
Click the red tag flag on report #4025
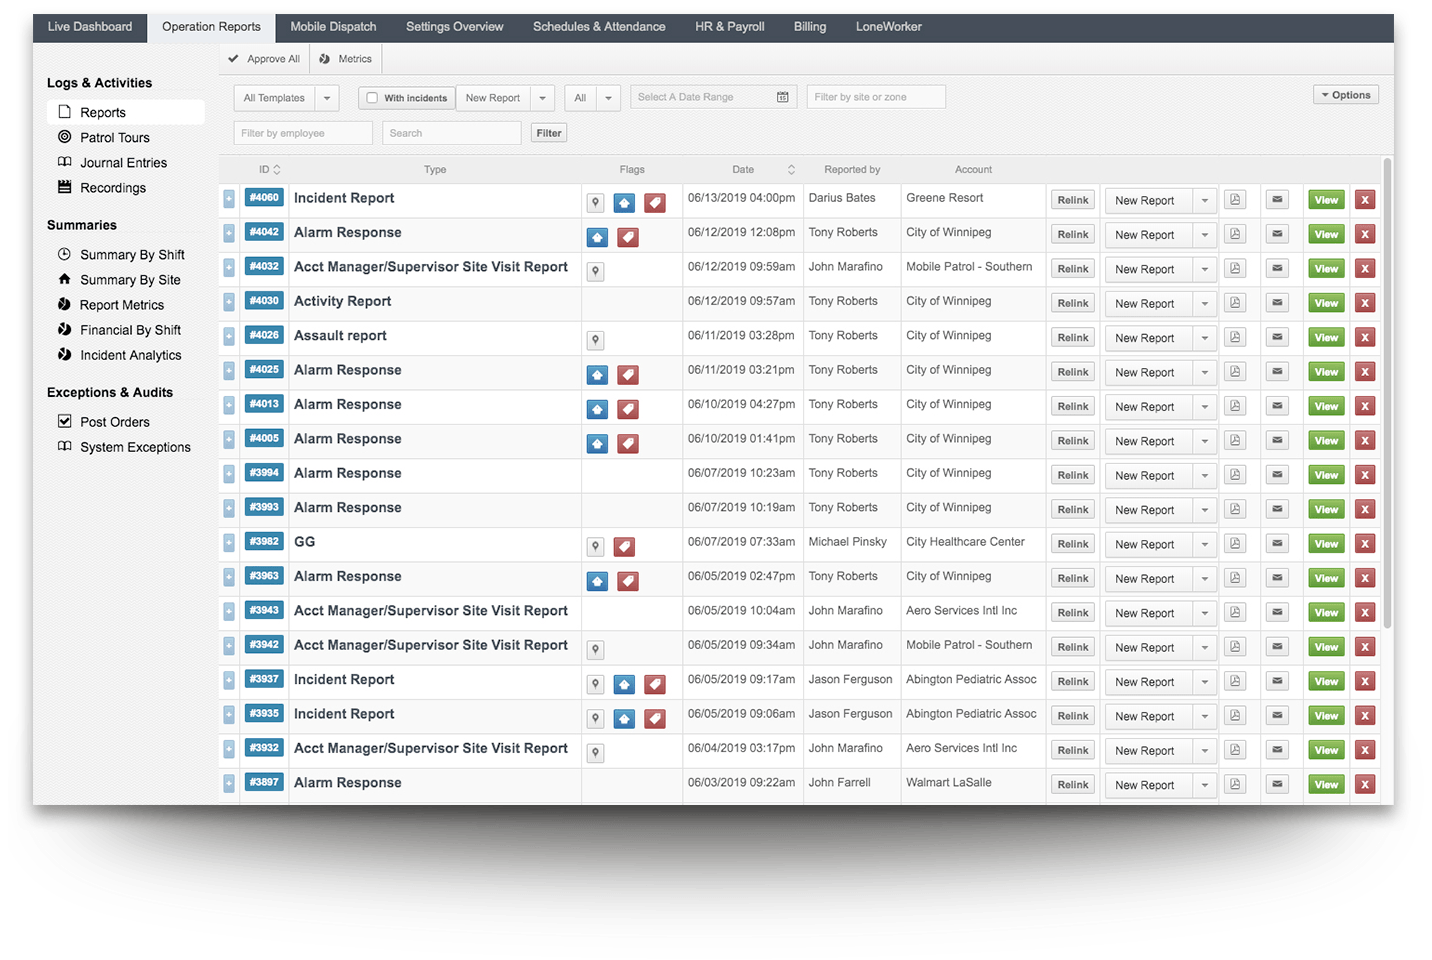point(628,375)
